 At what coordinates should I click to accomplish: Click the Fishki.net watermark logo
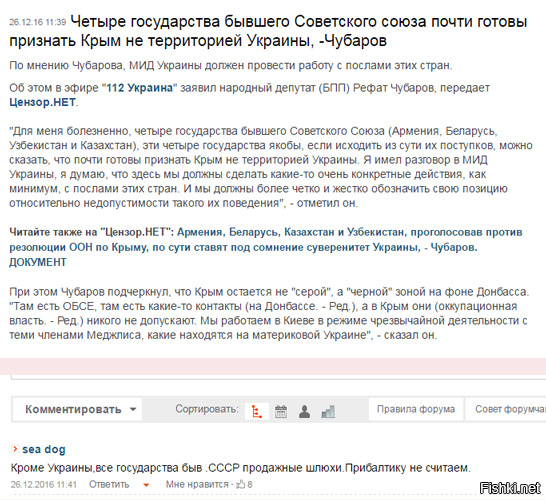tap(510, 488)
